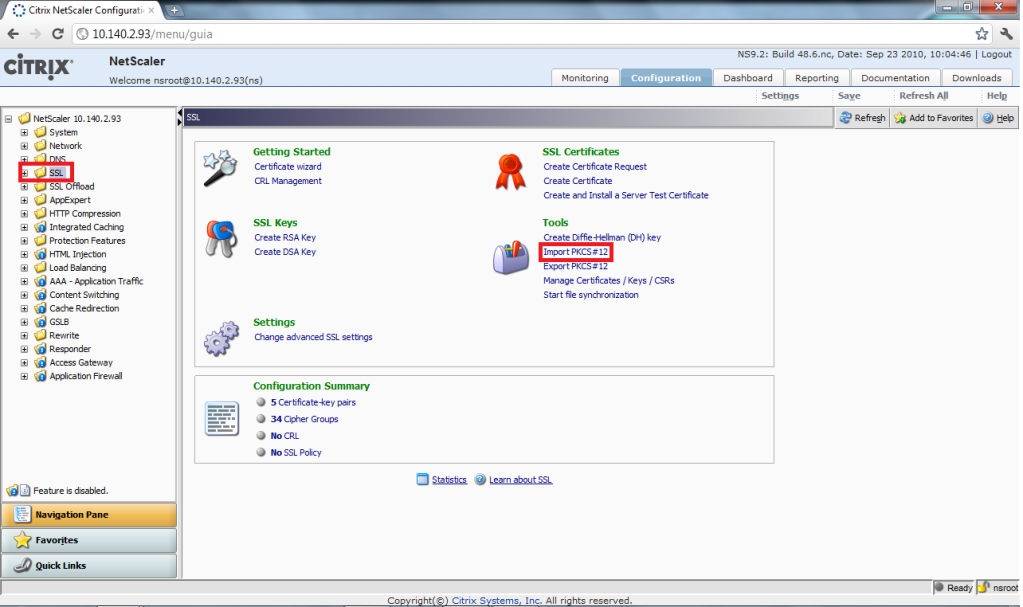
Task: Open Import PKCS#12 link
Action: [x=575, y=252]
